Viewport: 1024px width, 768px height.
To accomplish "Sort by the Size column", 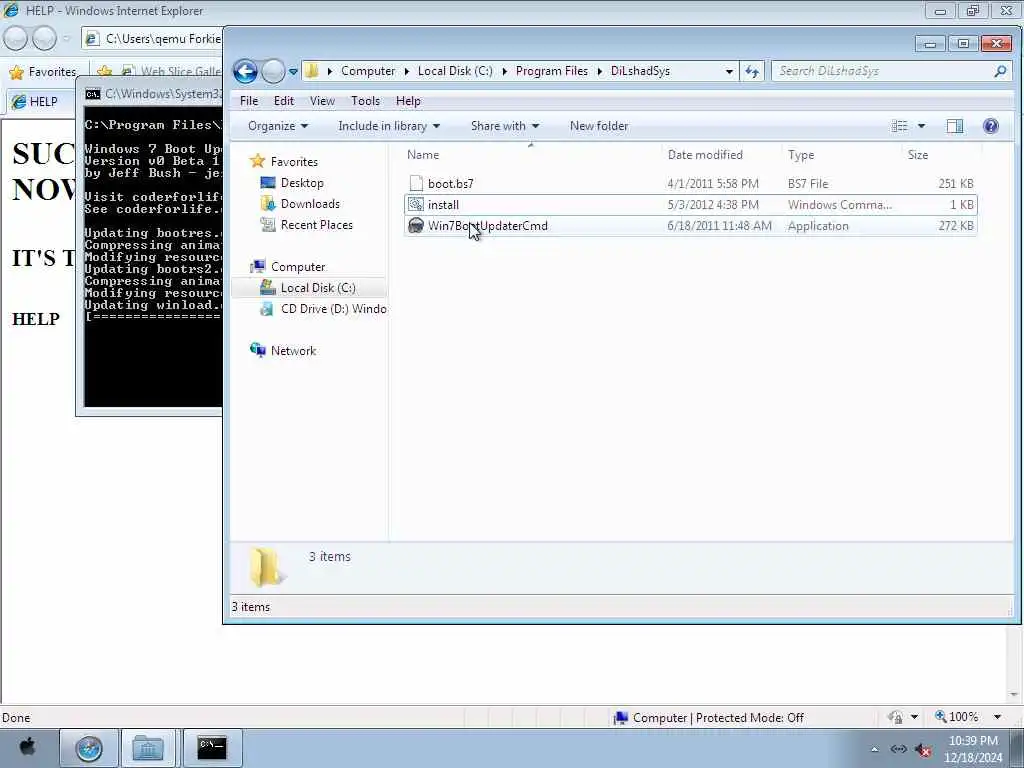I will pos(918,155).
